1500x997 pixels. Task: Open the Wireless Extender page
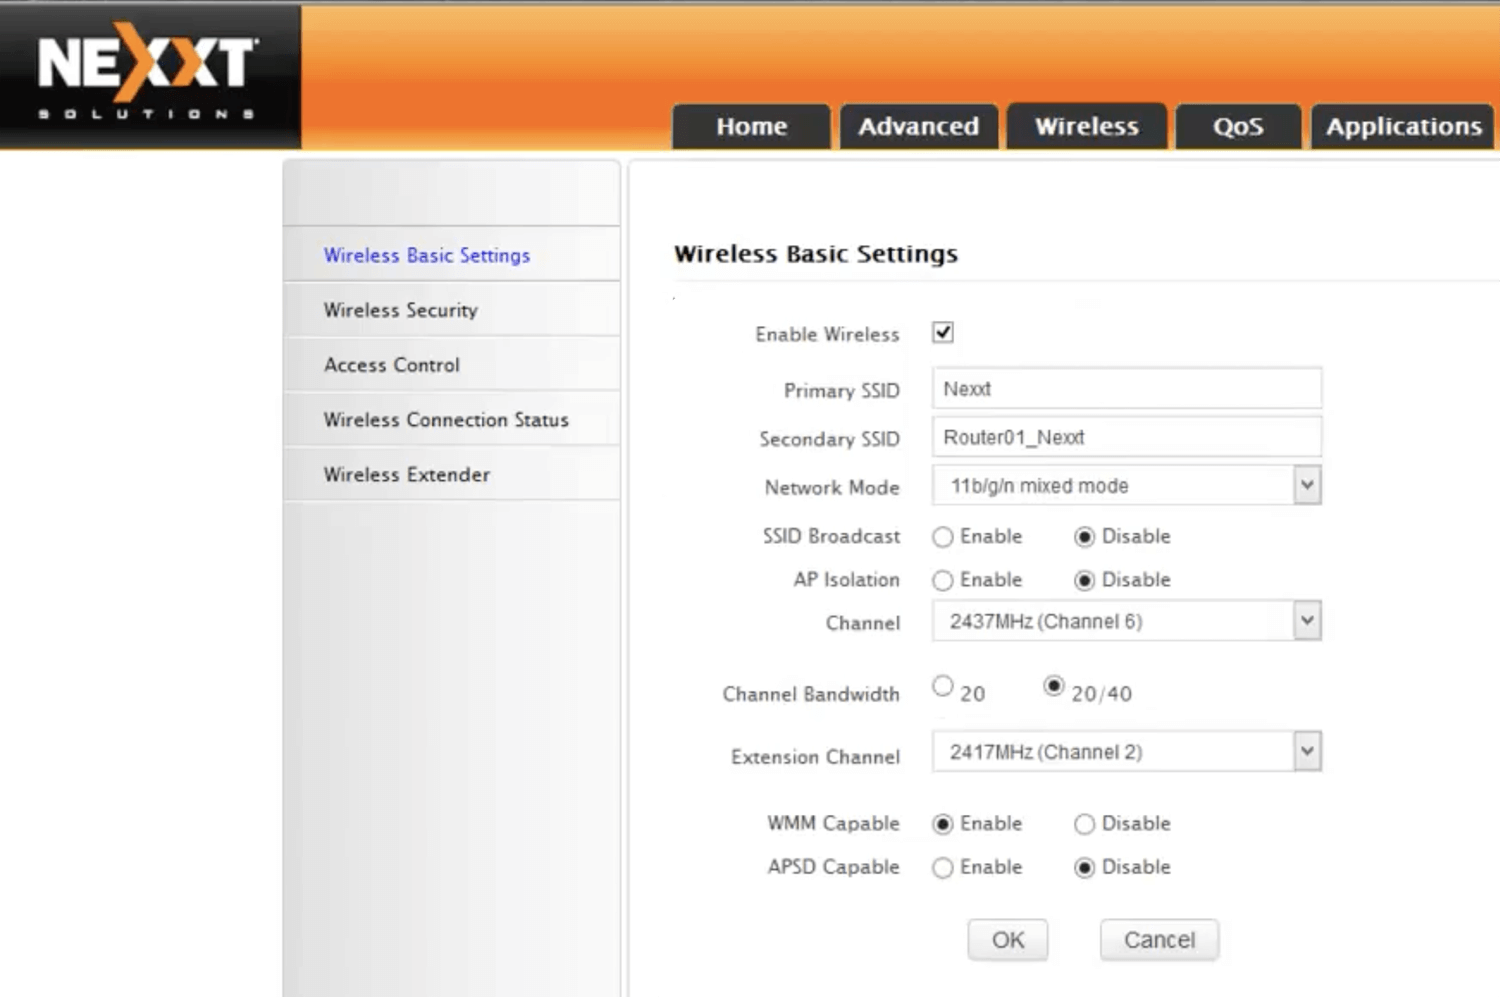coord(406,475)
